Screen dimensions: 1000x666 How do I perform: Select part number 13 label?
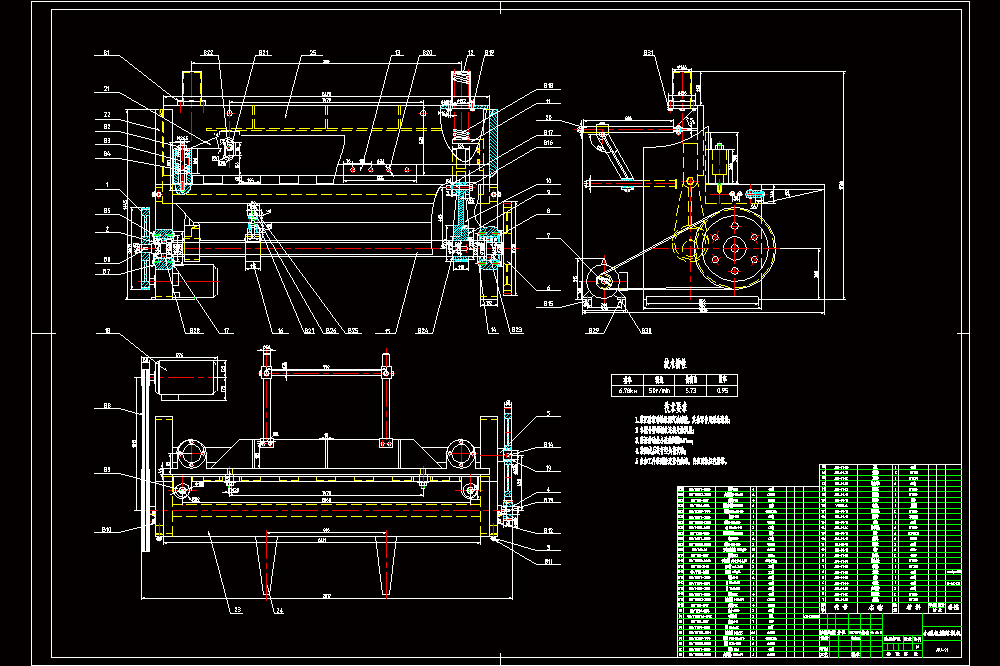[397, 53]
